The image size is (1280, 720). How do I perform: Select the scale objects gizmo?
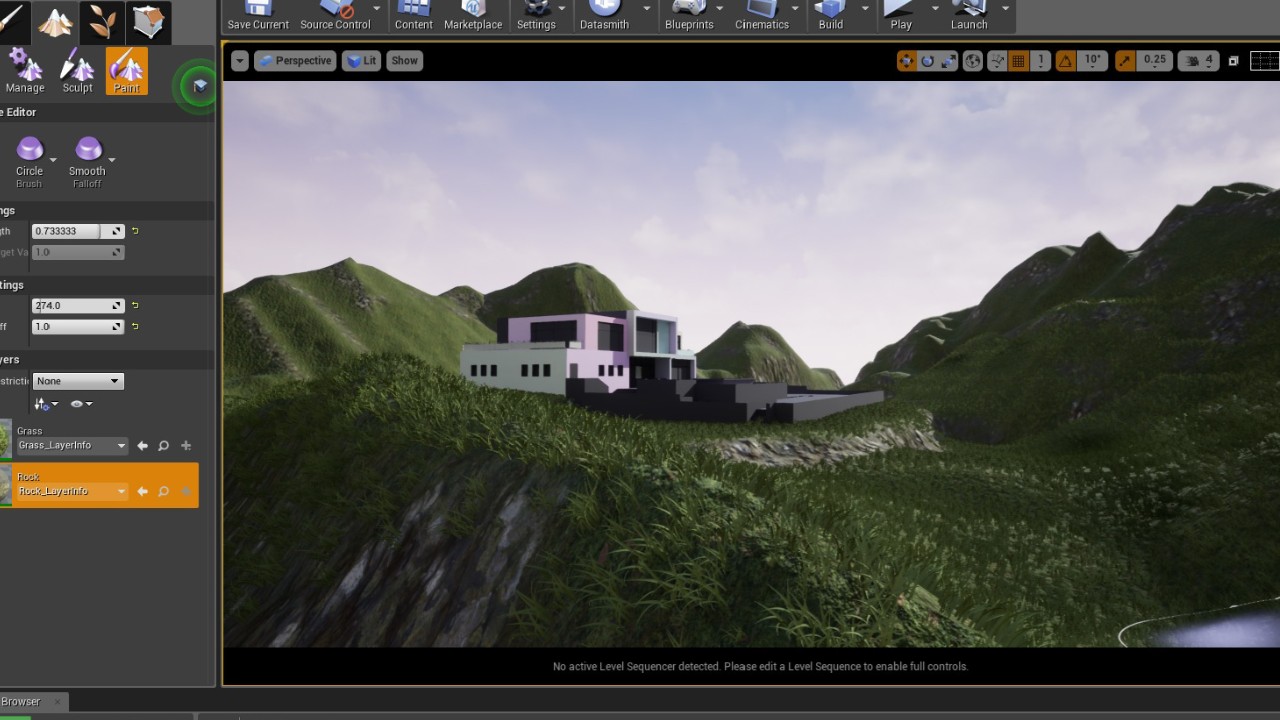pos(949,61)
